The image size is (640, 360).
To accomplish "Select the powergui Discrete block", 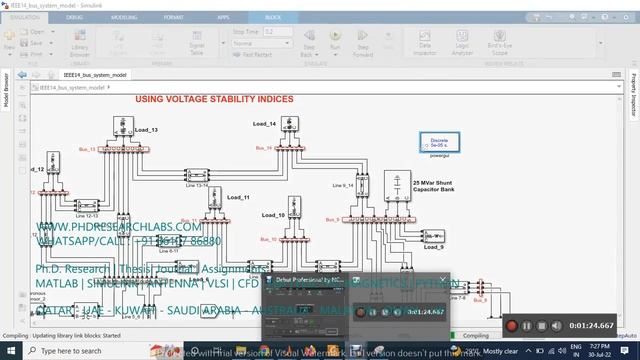I will click(440, 142).
